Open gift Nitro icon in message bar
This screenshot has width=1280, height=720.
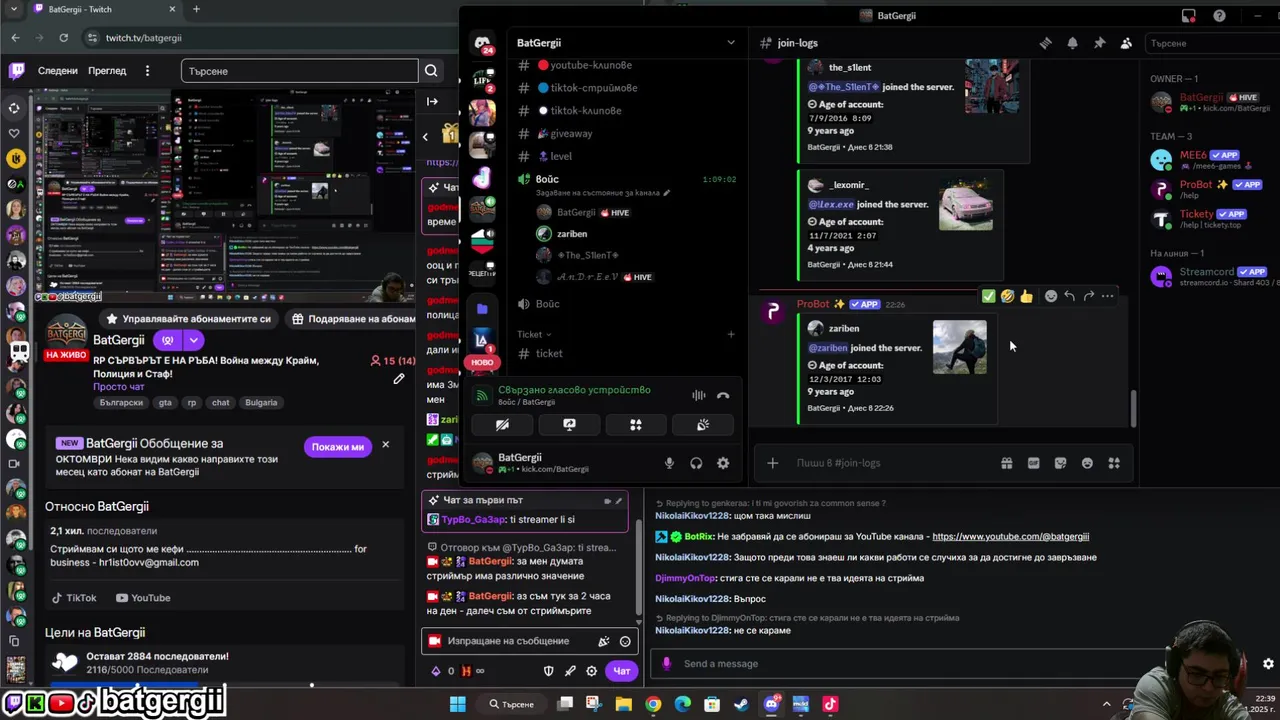coord(1007,463)
